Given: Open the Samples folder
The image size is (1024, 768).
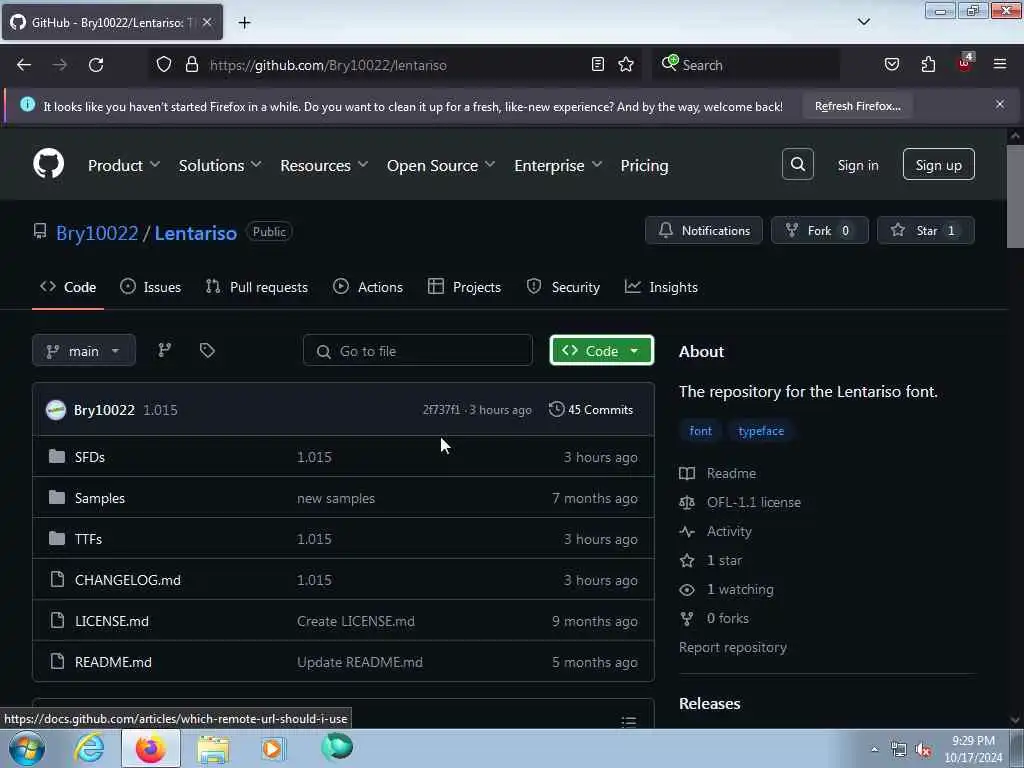Looking at the screenshot, I should pyautogui.click(x=99, y=498).
